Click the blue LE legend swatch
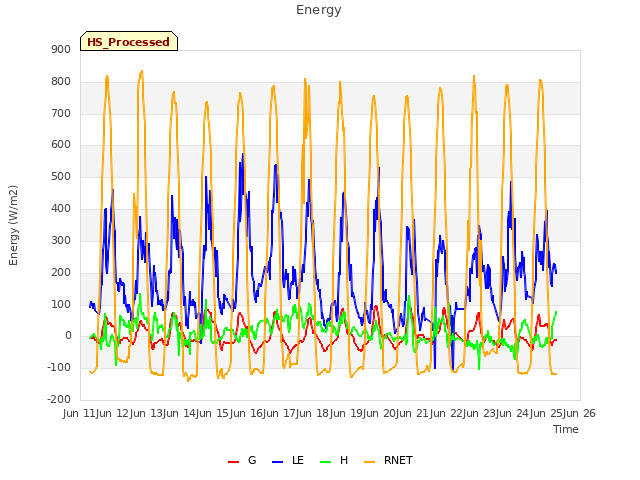 (278, 462)
